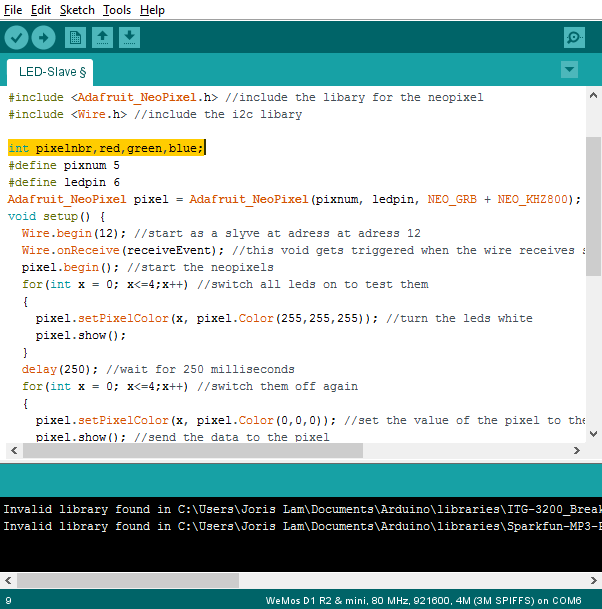Click 'Adafruit_NeoPixel.h' in the first include

click(x=144, y=97)
